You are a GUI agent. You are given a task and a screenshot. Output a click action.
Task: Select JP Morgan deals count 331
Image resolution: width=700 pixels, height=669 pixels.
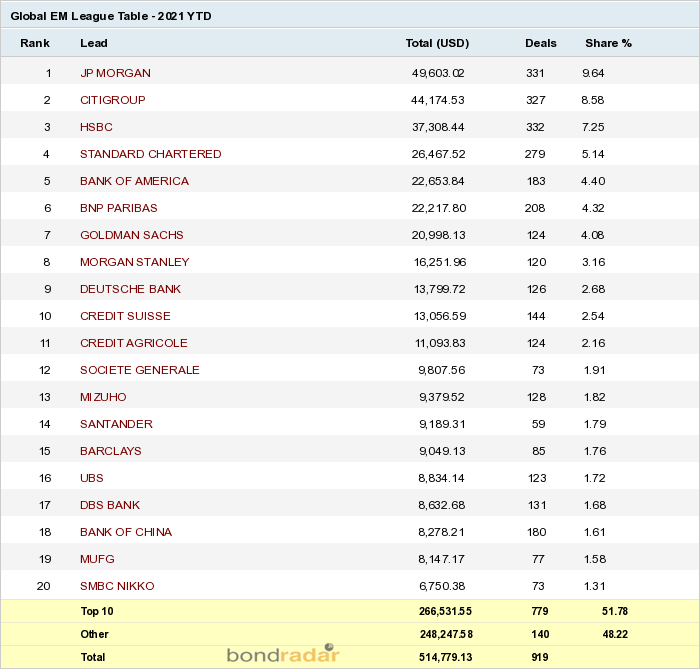[535, 73]
